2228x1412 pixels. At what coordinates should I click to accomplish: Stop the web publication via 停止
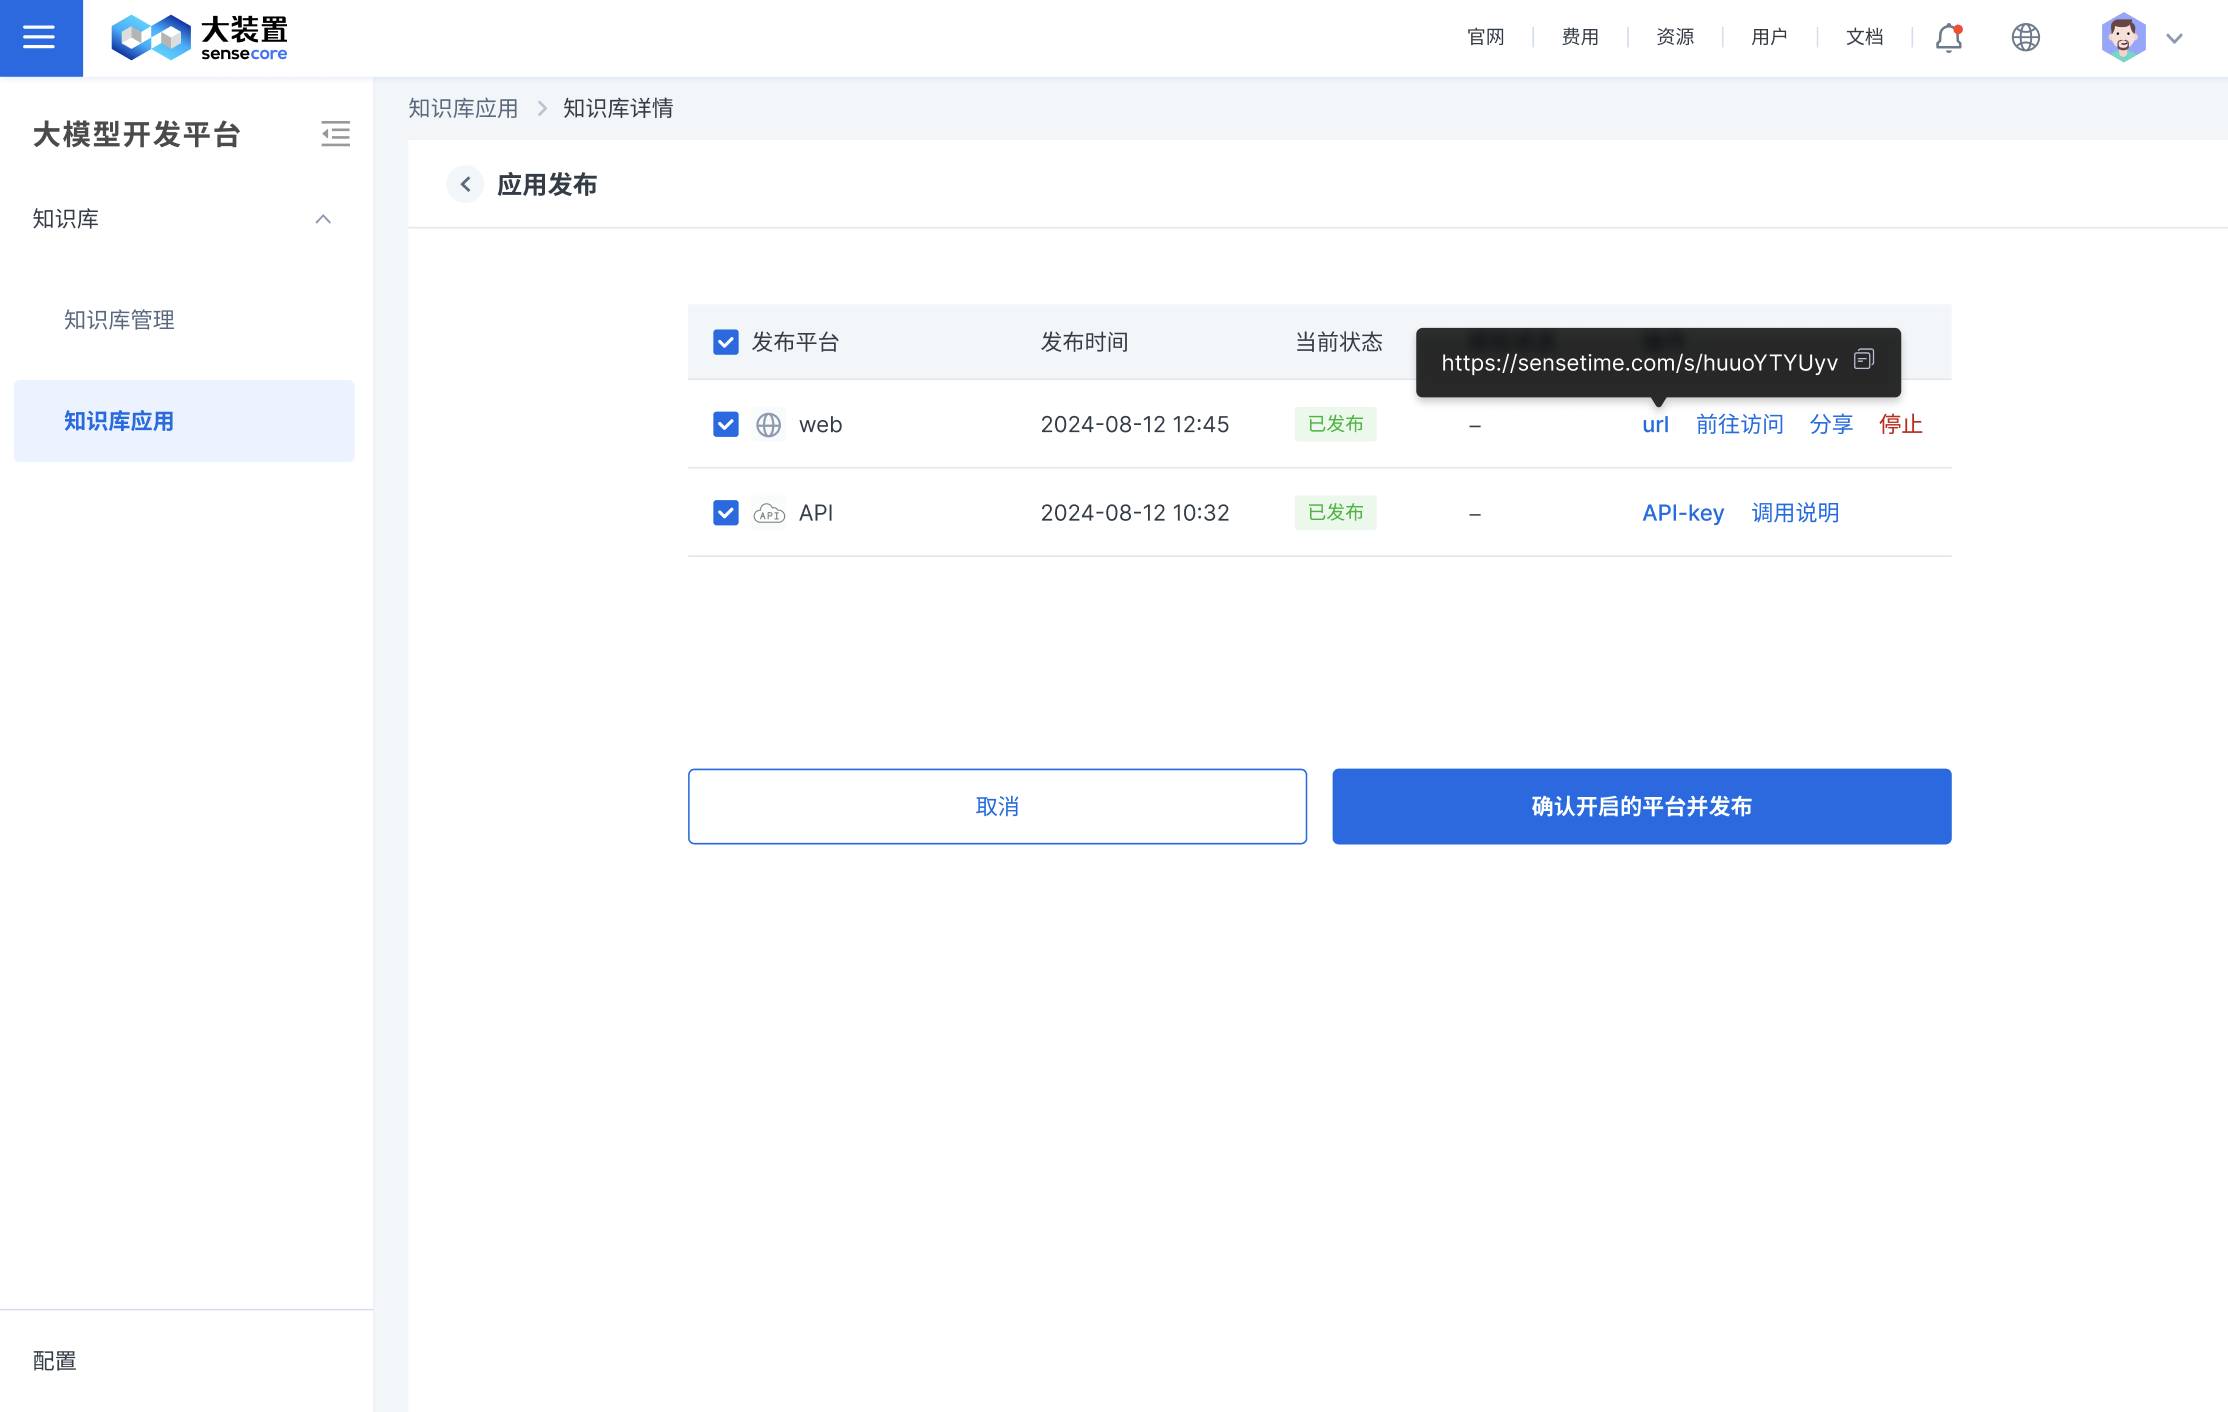(x=1900, y=424)
